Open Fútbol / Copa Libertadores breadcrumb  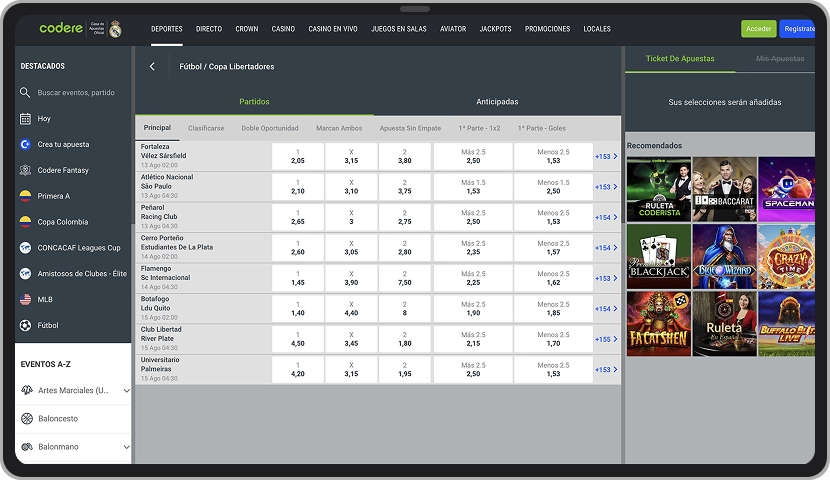[227, 67]
